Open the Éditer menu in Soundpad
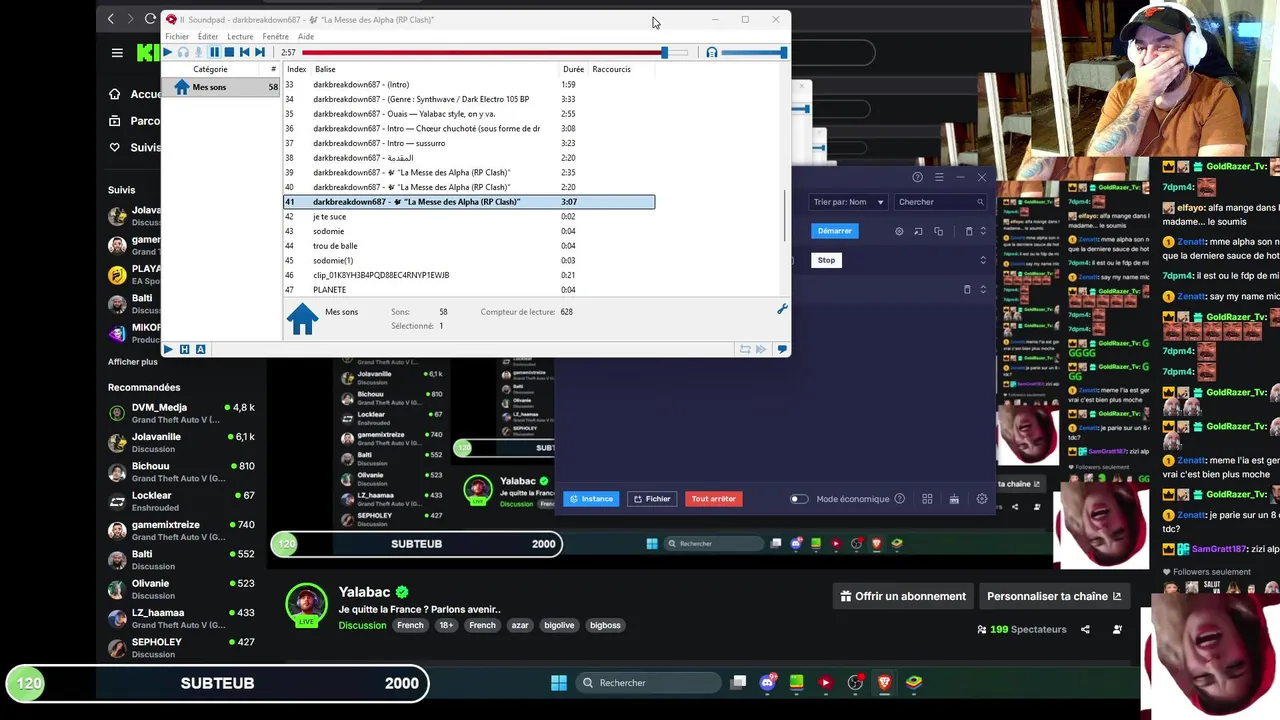Image resolution: width=1280 pixels, height=720 pixels. (x=208, y=37)
